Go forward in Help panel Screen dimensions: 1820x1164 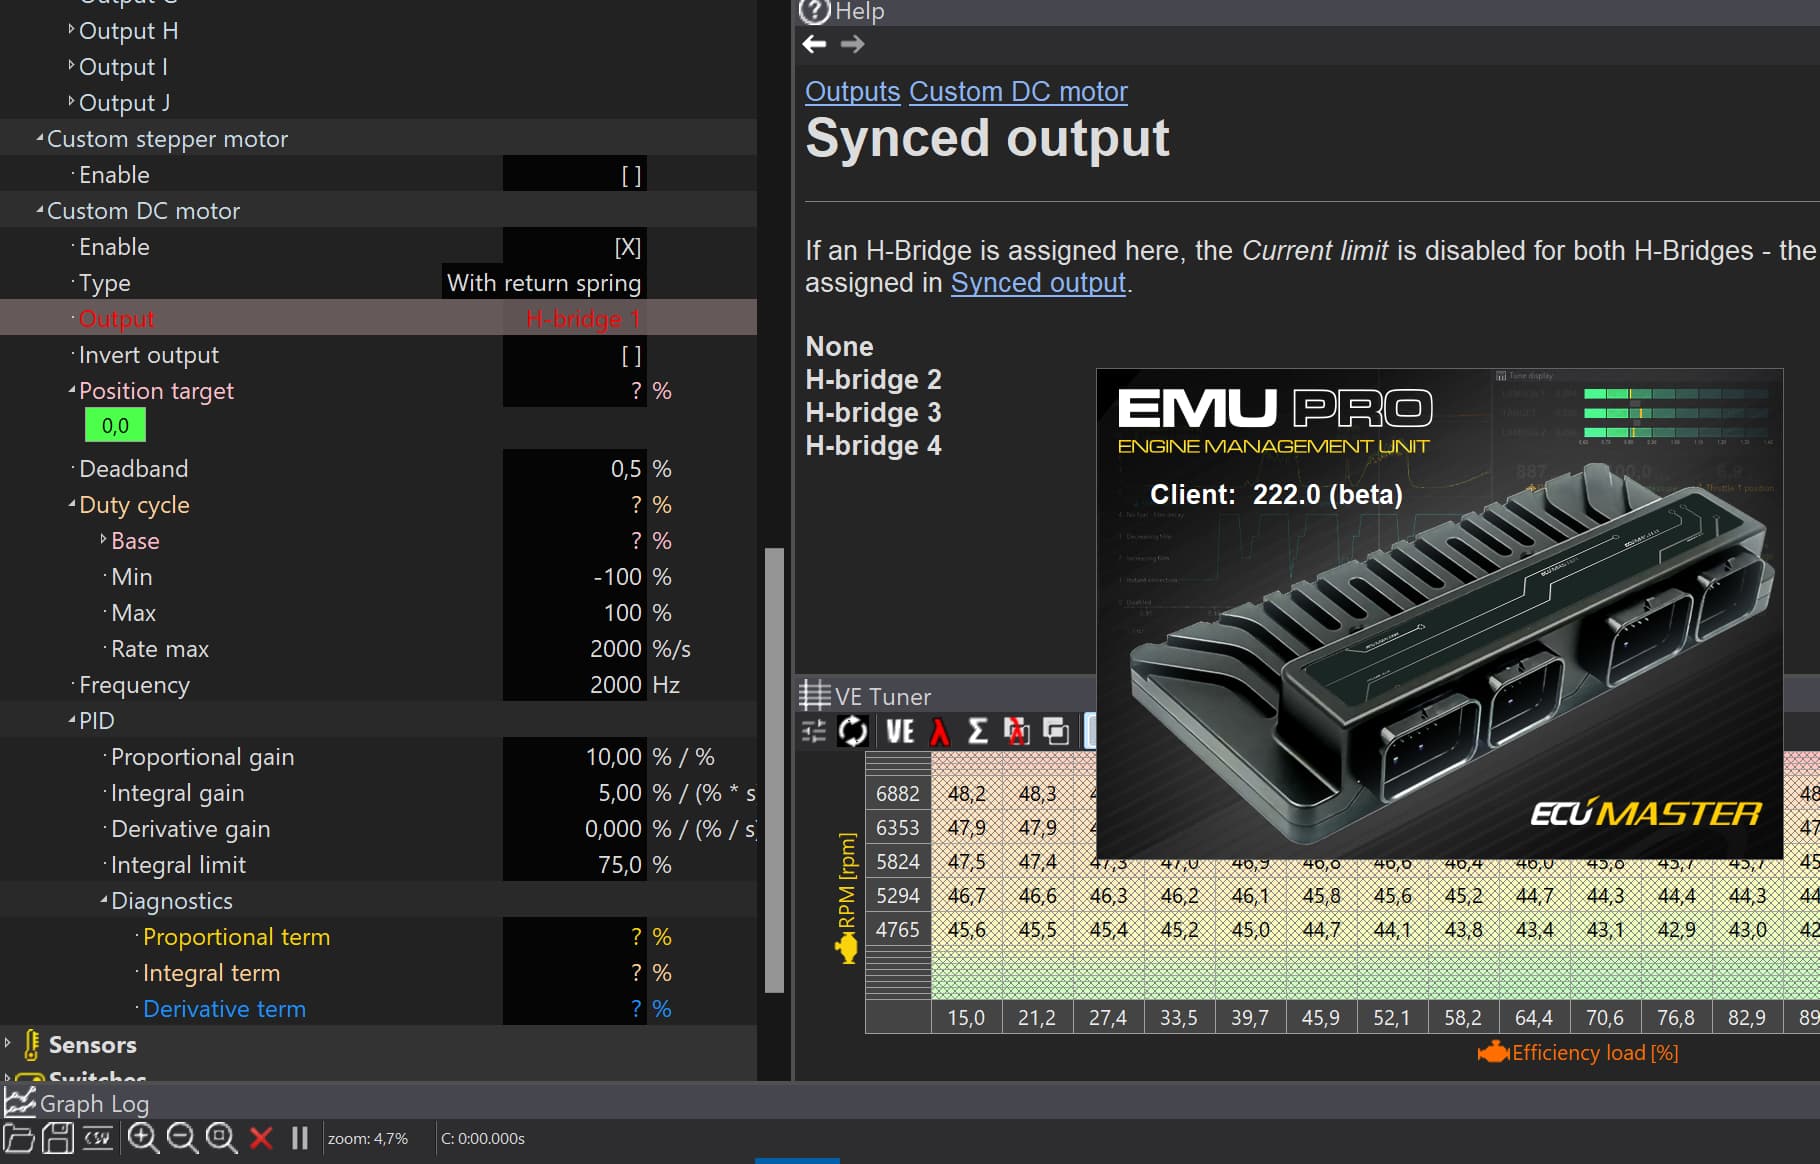tap(853, 44)
